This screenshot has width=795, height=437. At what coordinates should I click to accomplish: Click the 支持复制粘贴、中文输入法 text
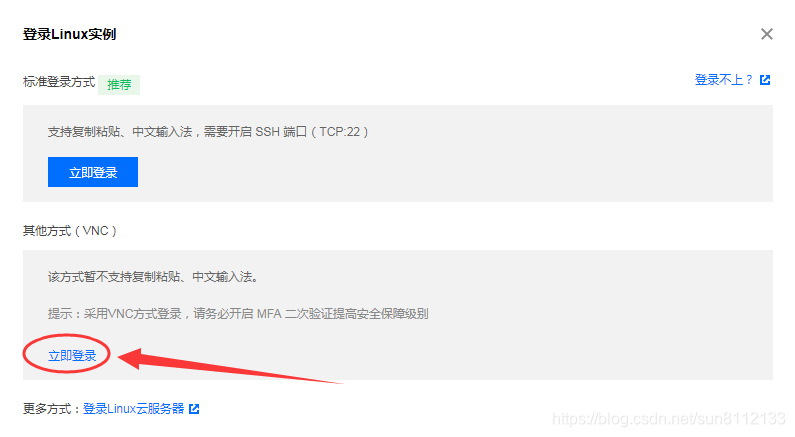(120, 132)
